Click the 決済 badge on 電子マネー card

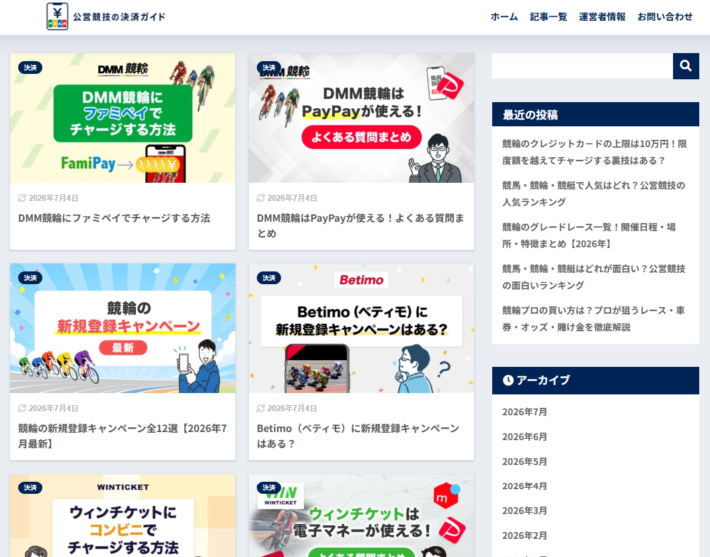pyautogui.click(x=269, y=488)
